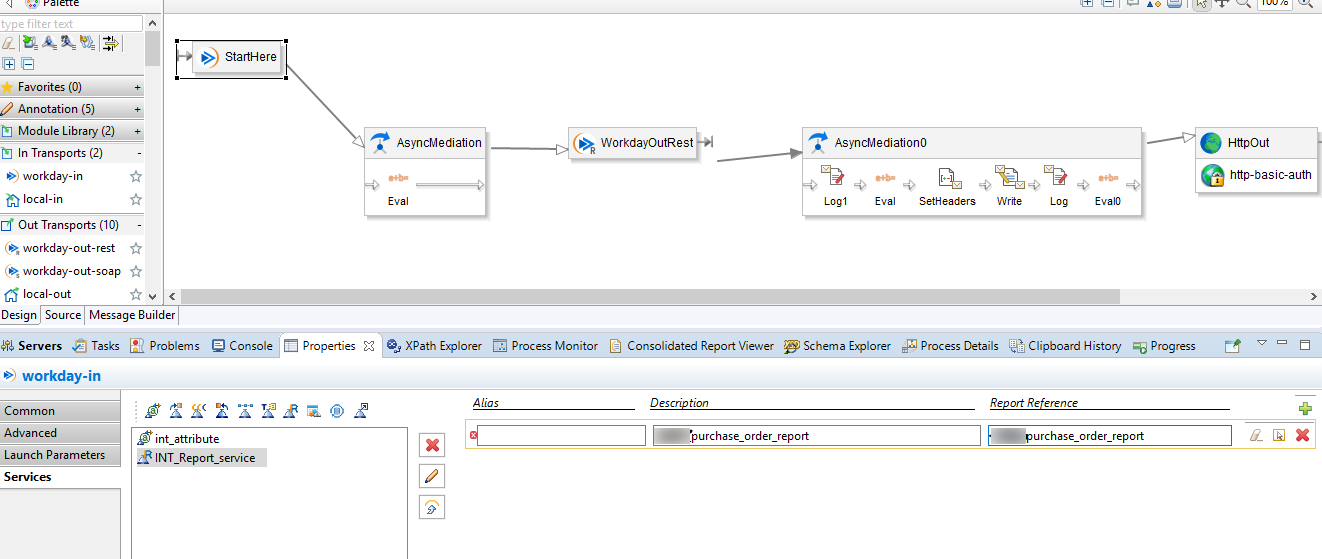
Task: Click the first add attribute service toolbar icon
Action: click(152, 410)
